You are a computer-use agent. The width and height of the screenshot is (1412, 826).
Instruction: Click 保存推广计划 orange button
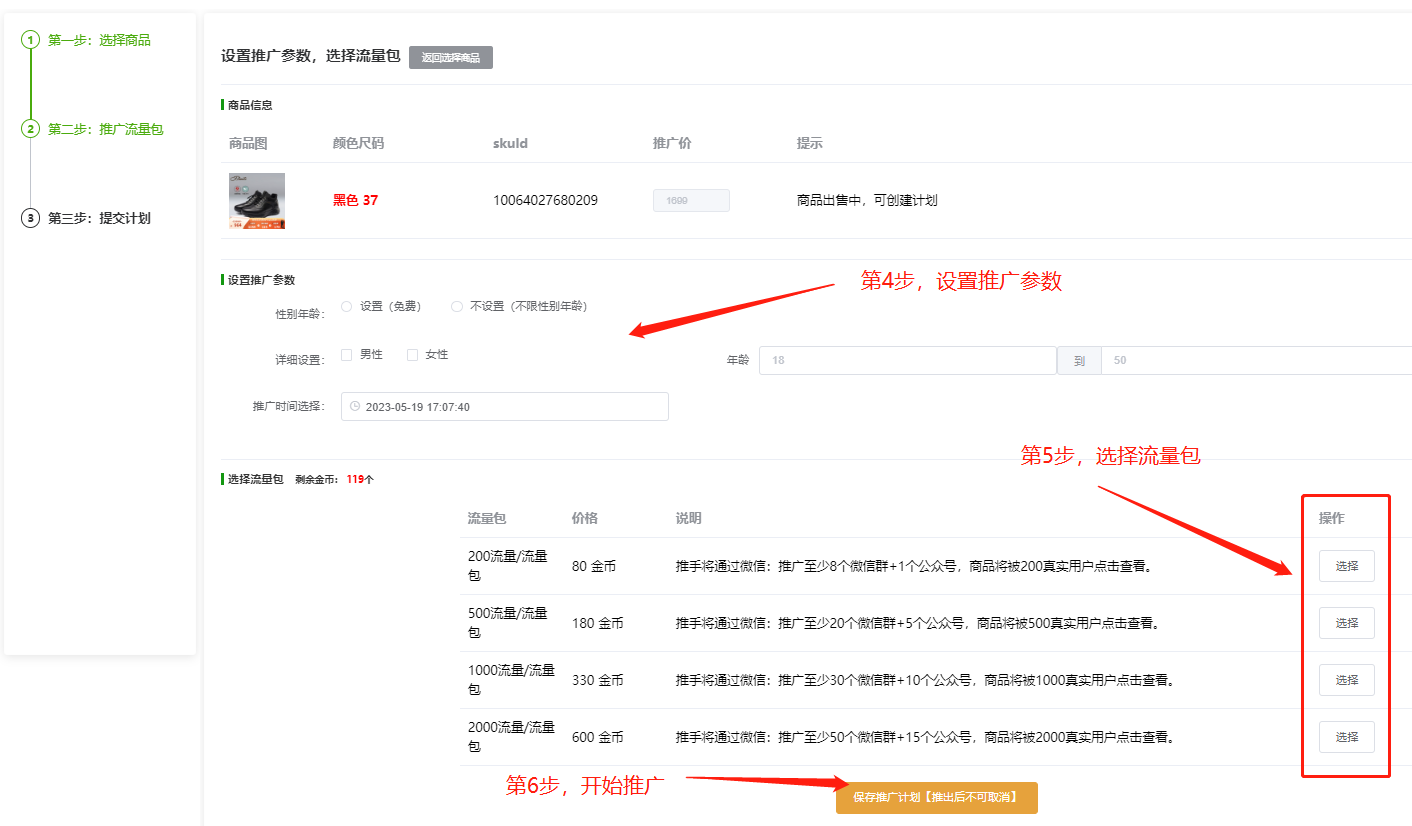pos(936,798)
